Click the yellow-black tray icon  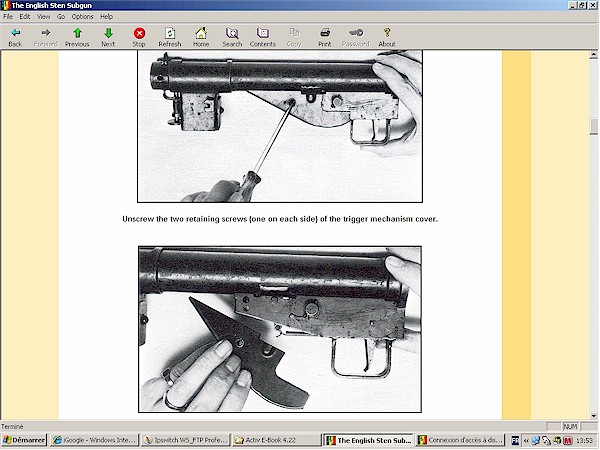pyautogui.click(x=557, y=440)
